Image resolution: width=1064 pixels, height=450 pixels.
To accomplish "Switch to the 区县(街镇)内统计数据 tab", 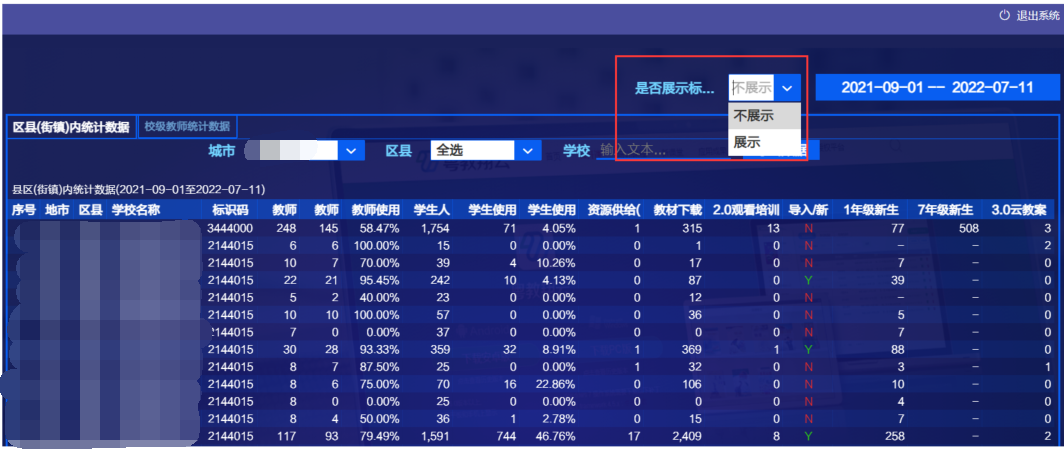I will tap(71, 127).
